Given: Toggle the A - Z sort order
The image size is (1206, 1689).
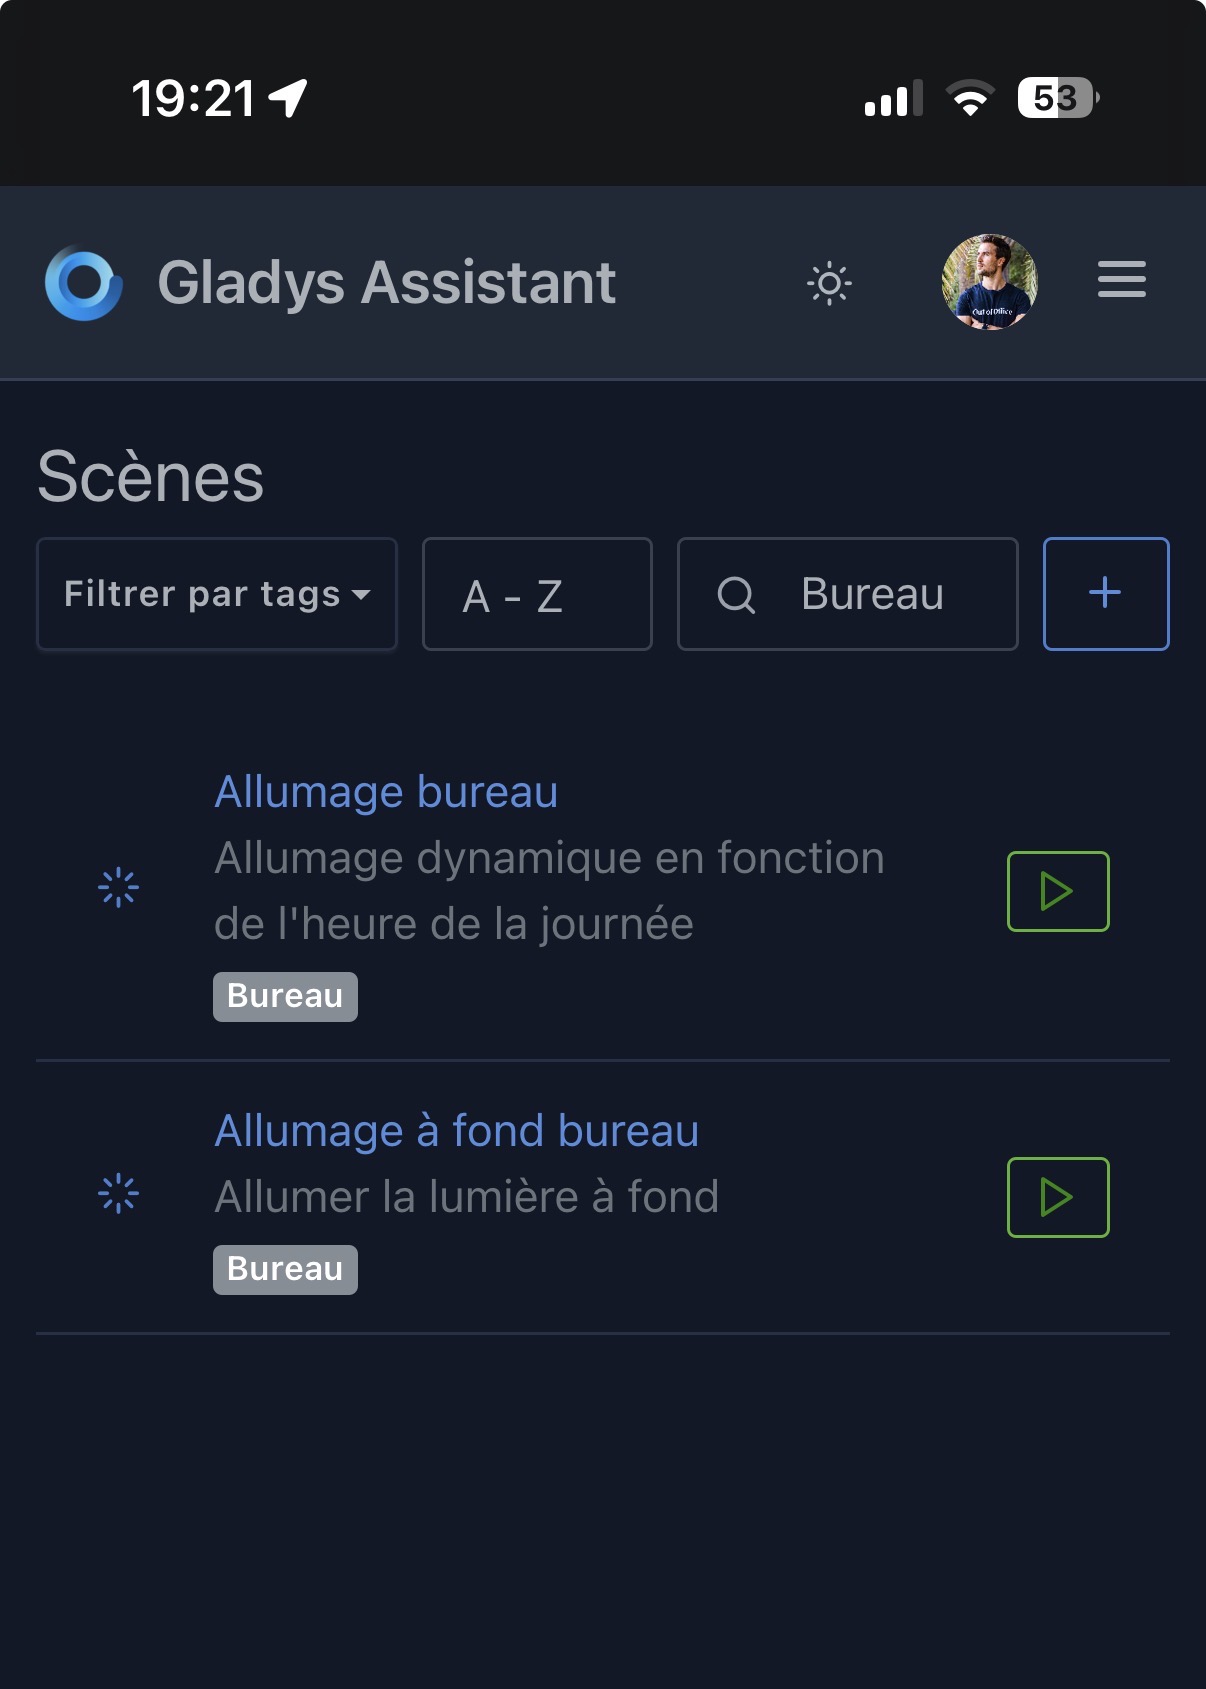Looking at the screenshot, I should point(537,595).
